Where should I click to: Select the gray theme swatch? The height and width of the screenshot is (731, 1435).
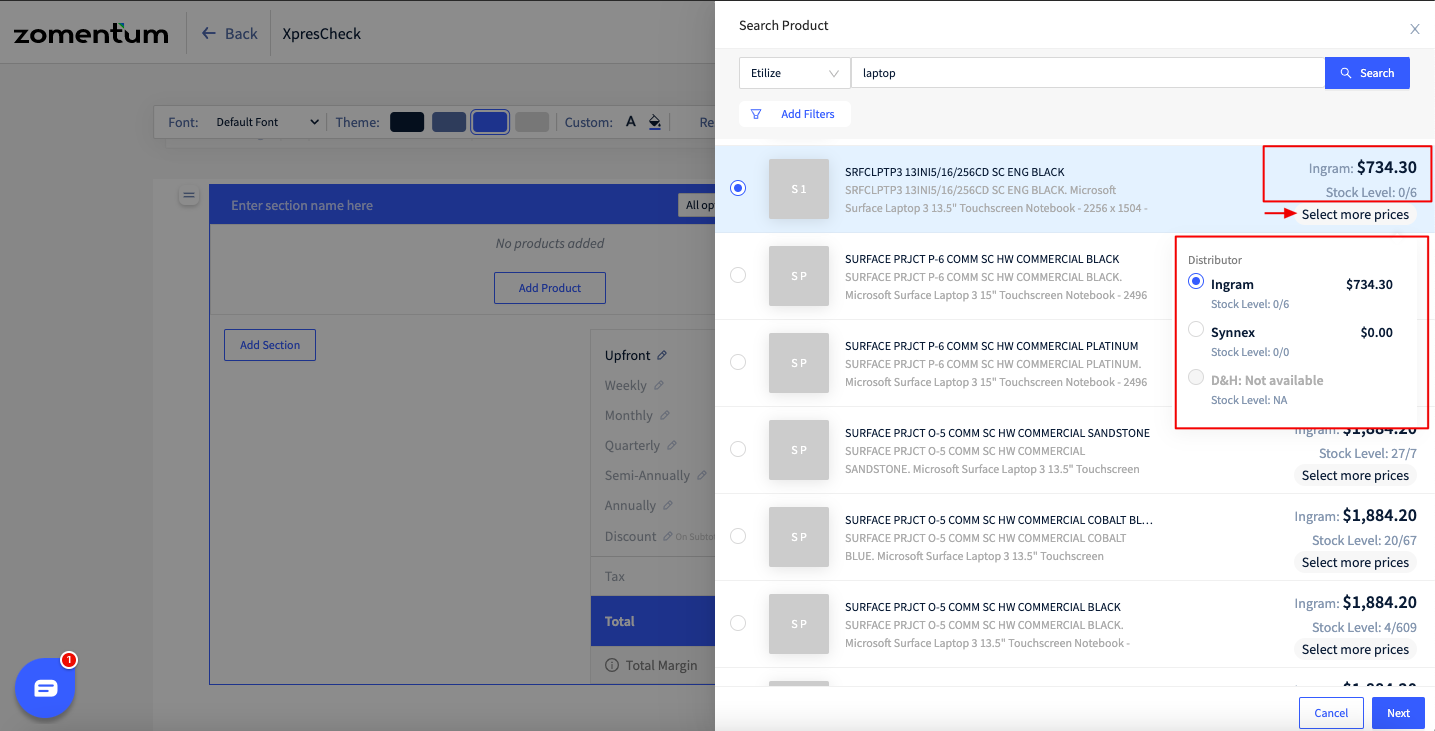pos(532,122)
